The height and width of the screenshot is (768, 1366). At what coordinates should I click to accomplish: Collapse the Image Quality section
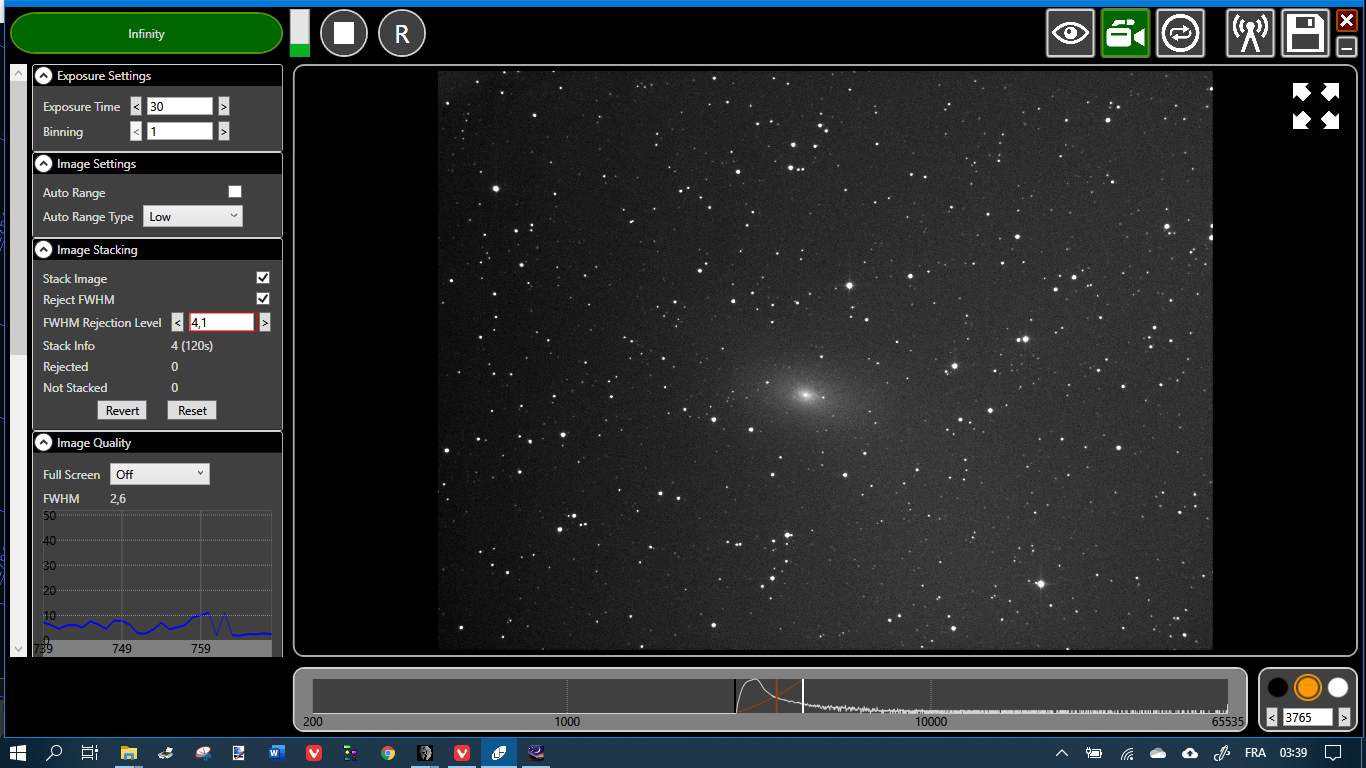44,443
